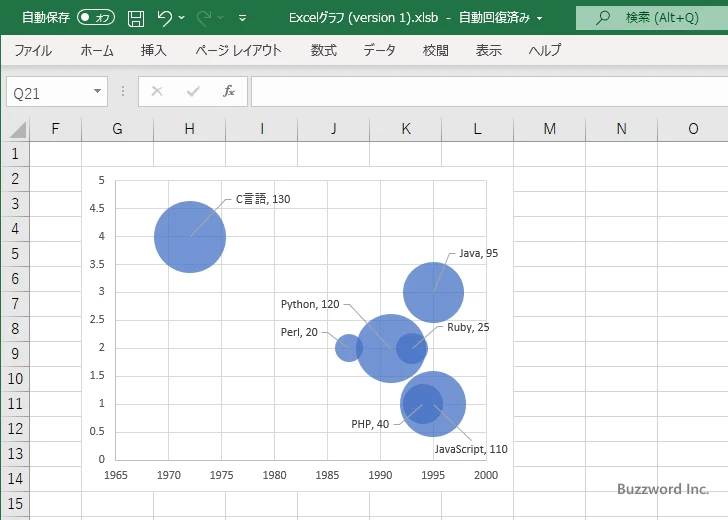
Task: Click the Select All corner triangle
Action: [x=17, y=129]
